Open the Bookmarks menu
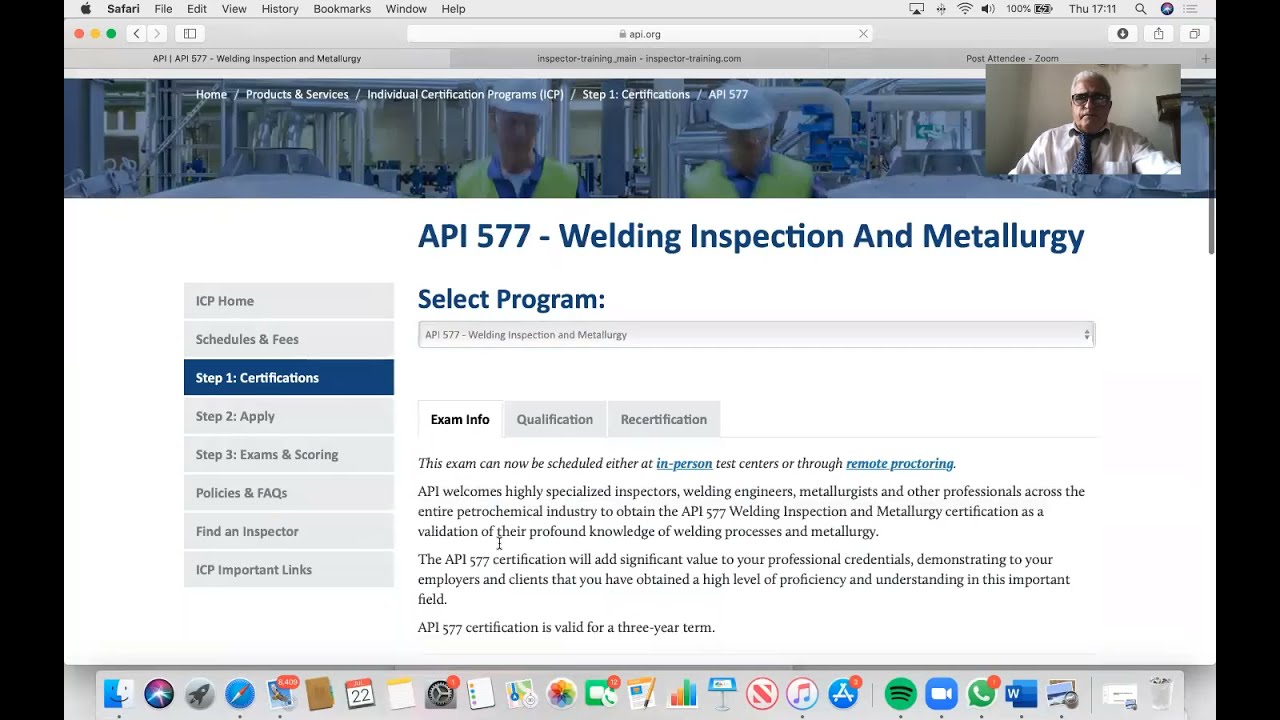The image size is (1280, 720). coord(342,9)
